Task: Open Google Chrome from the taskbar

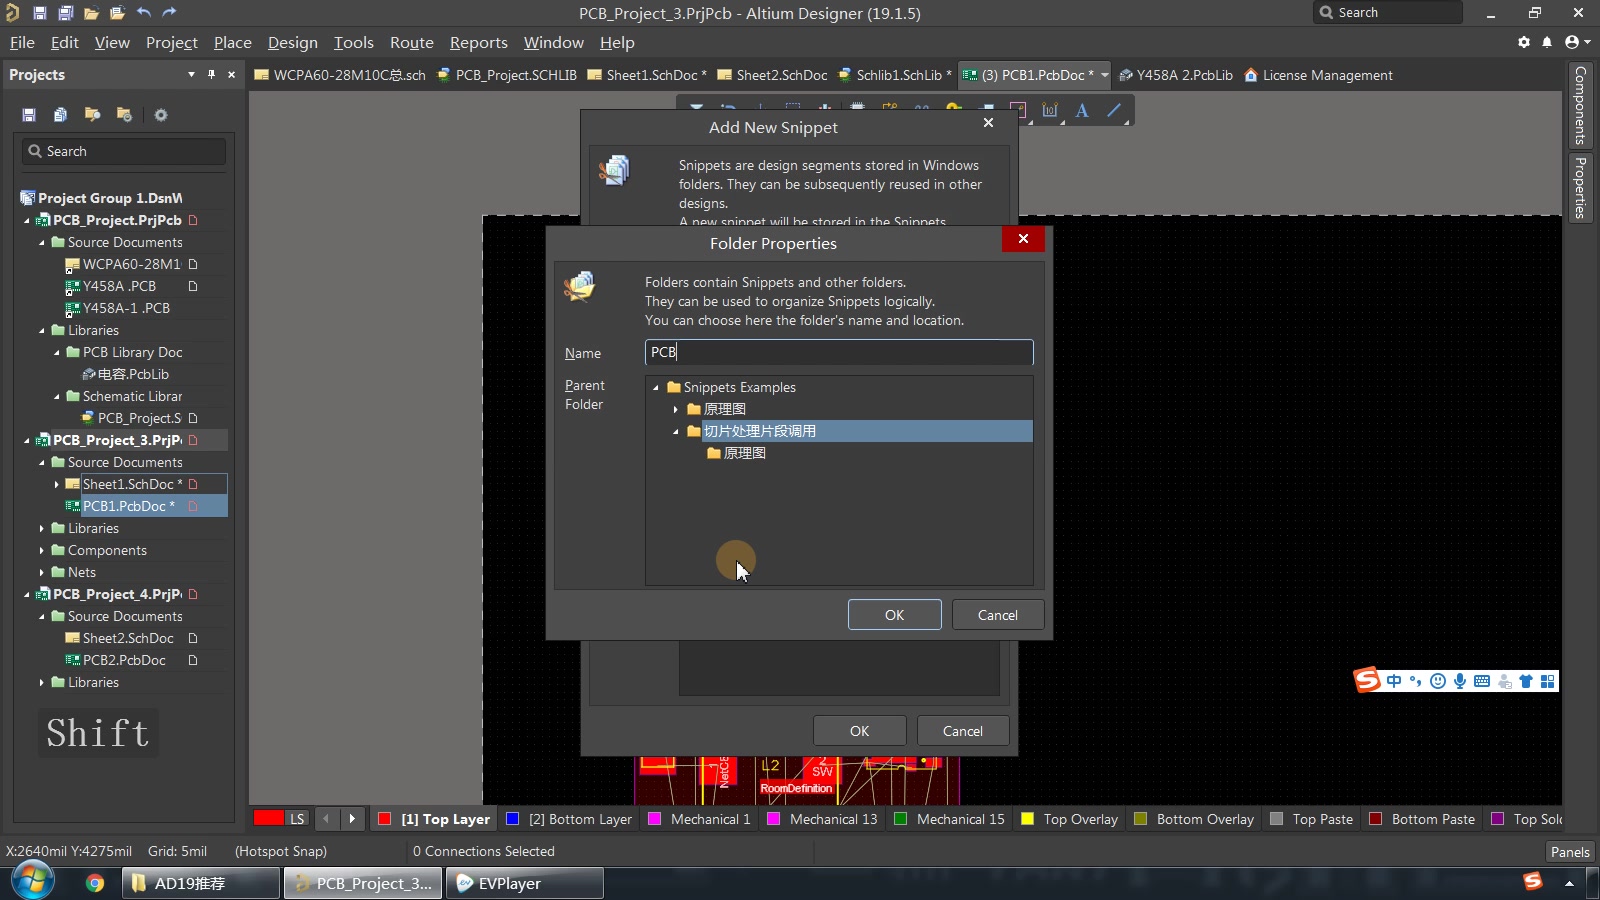Action: pos(95,883)
